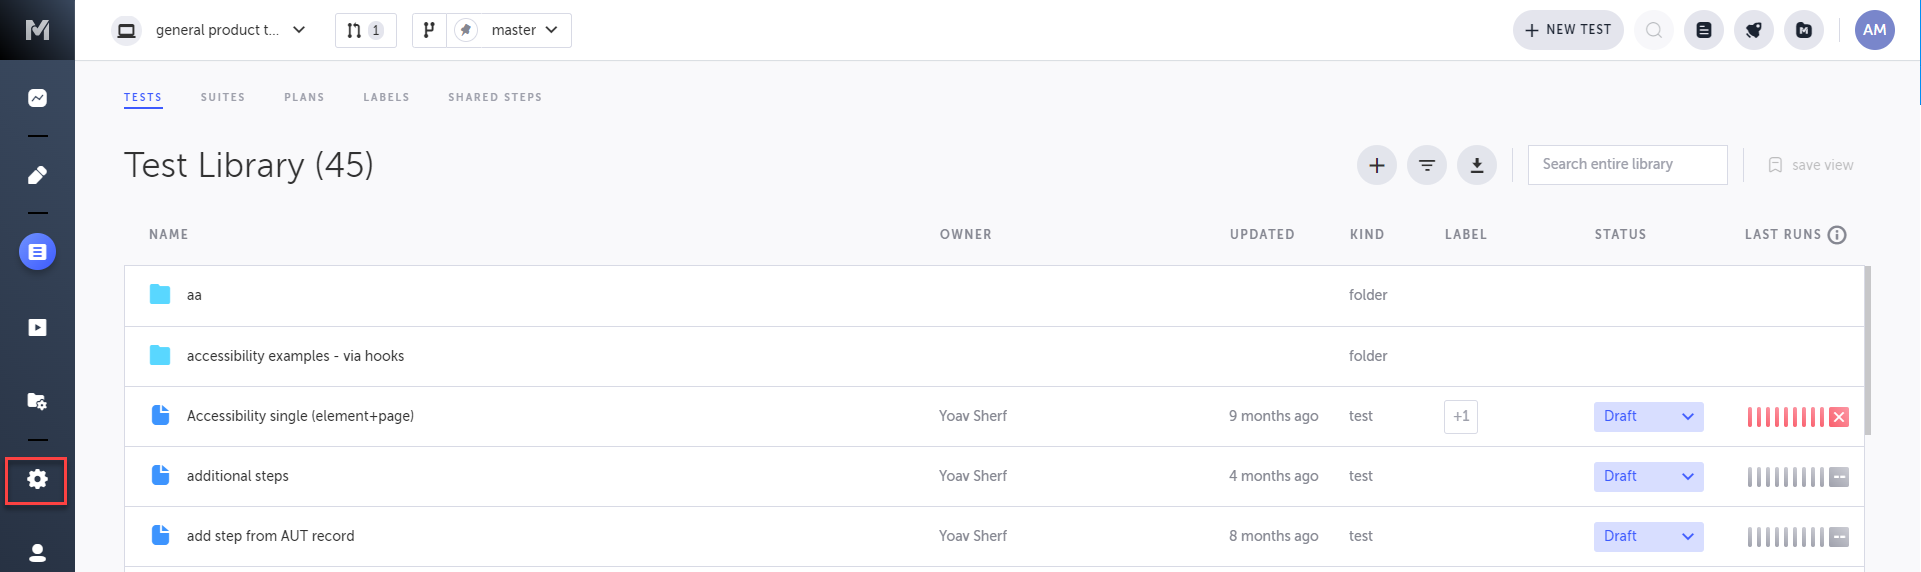Switch to the Shared Steps tab

click(494, 97)
